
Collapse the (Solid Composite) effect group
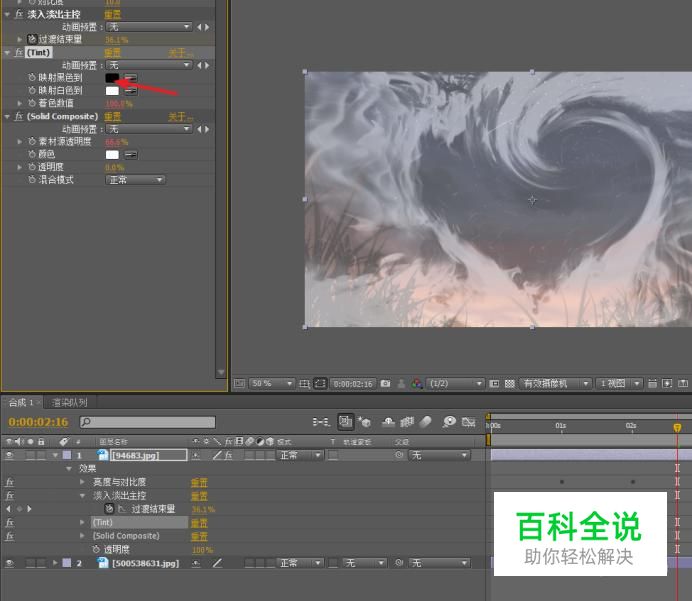coord(7,116)
